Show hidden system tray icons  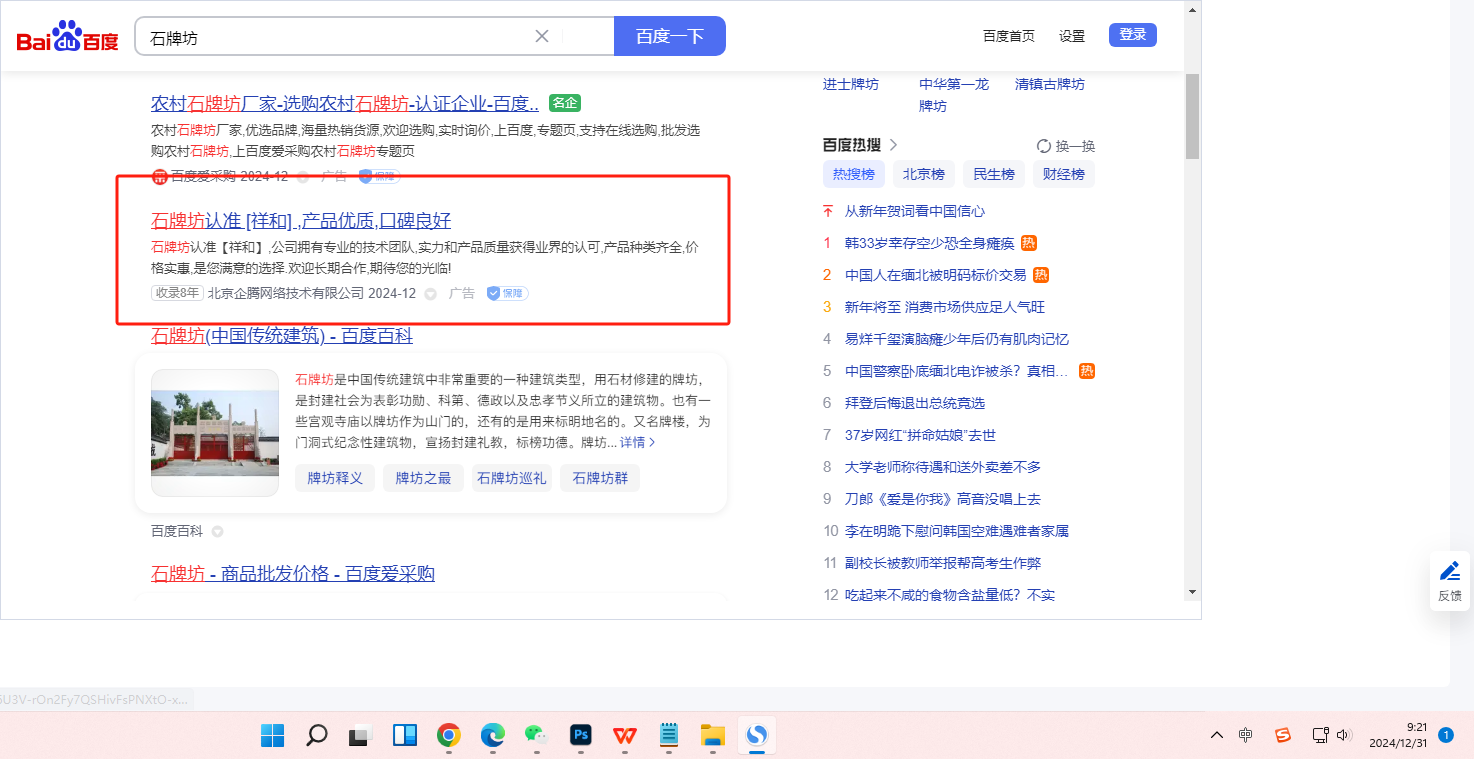pos(1216,736)
